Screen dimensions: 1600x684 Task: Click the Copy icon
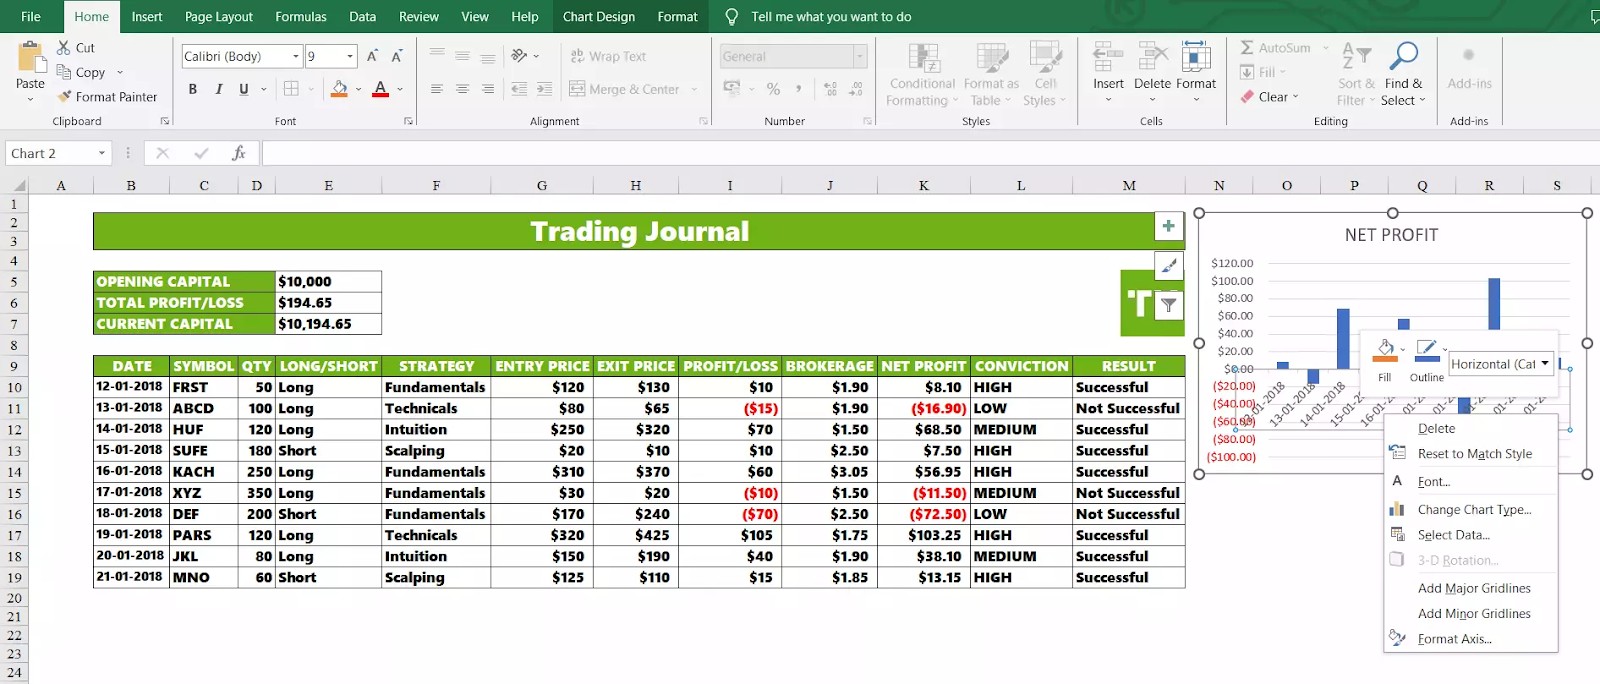(x=64, y=72)
